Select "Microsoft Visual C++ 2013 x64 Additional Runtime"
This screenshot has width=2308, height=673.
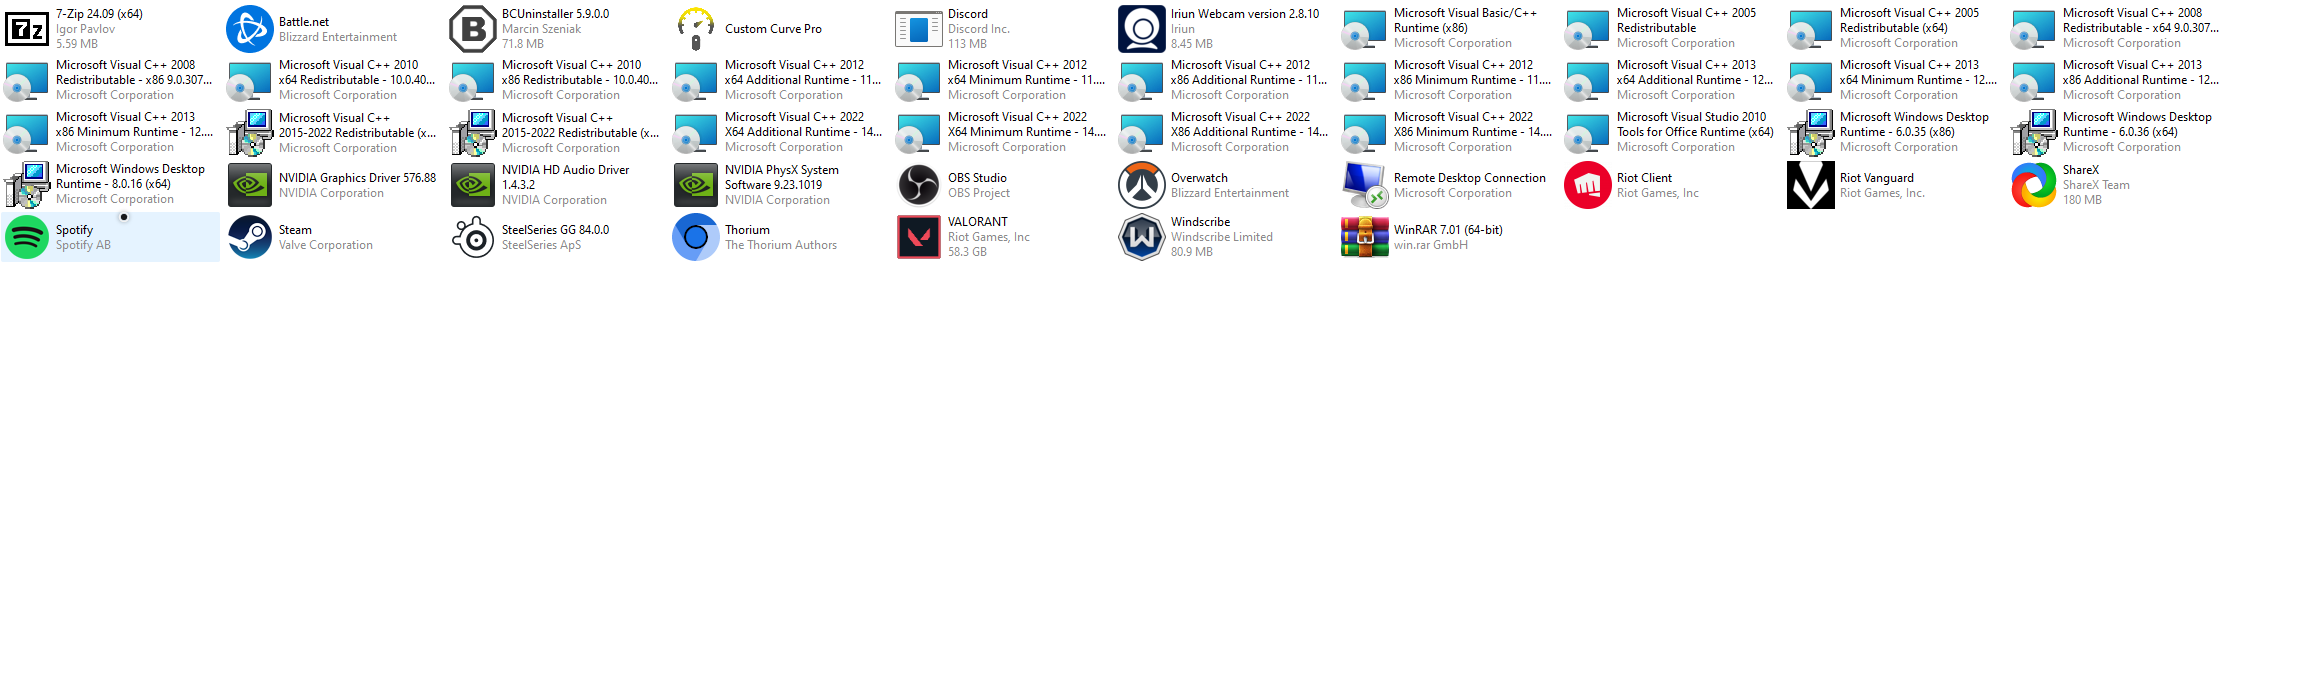pos(1672,81)
